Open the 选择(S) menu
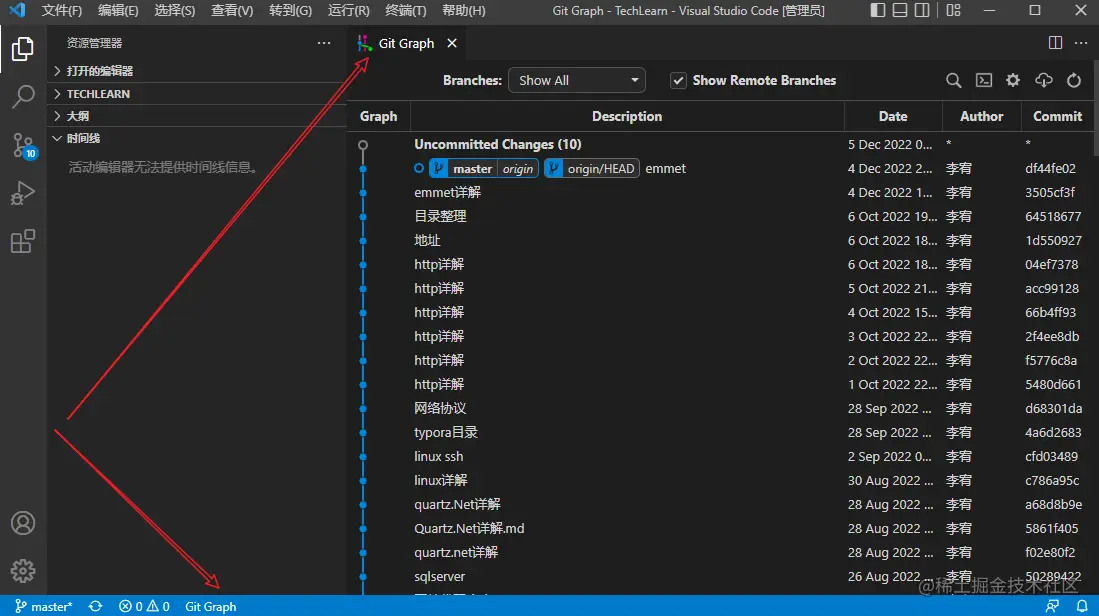Screen dimensions: 1099x616 click(175, 11)
